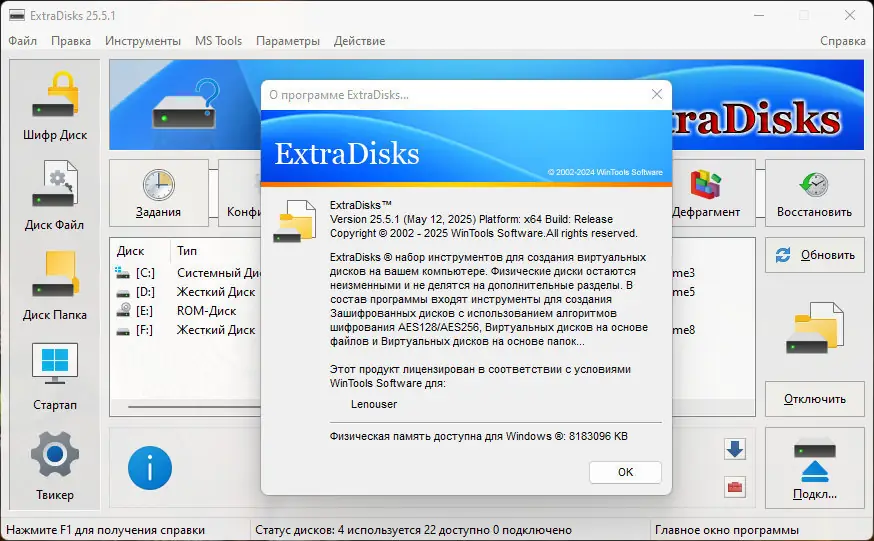
Task: Click the blue info circle icon
Action: 150,468
